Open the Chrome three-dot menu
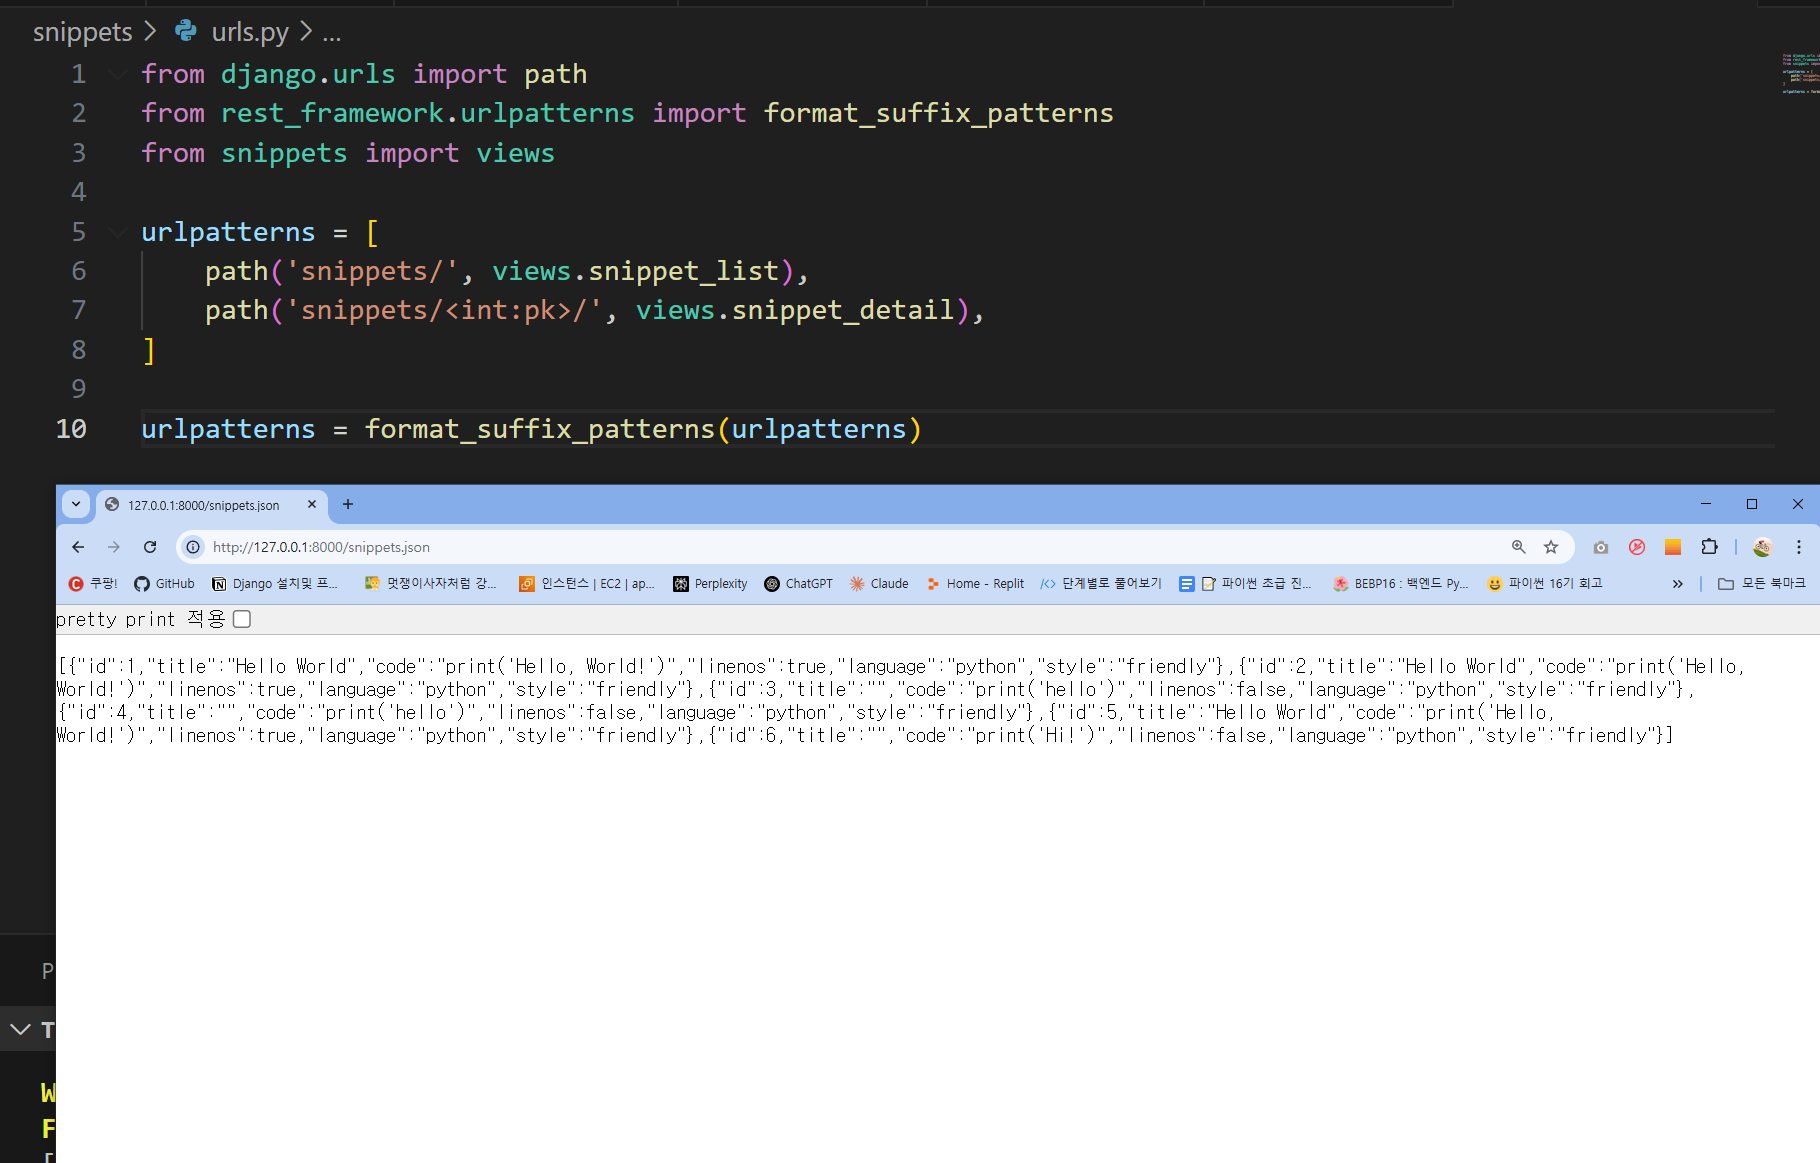 [x=1798, y=547]
